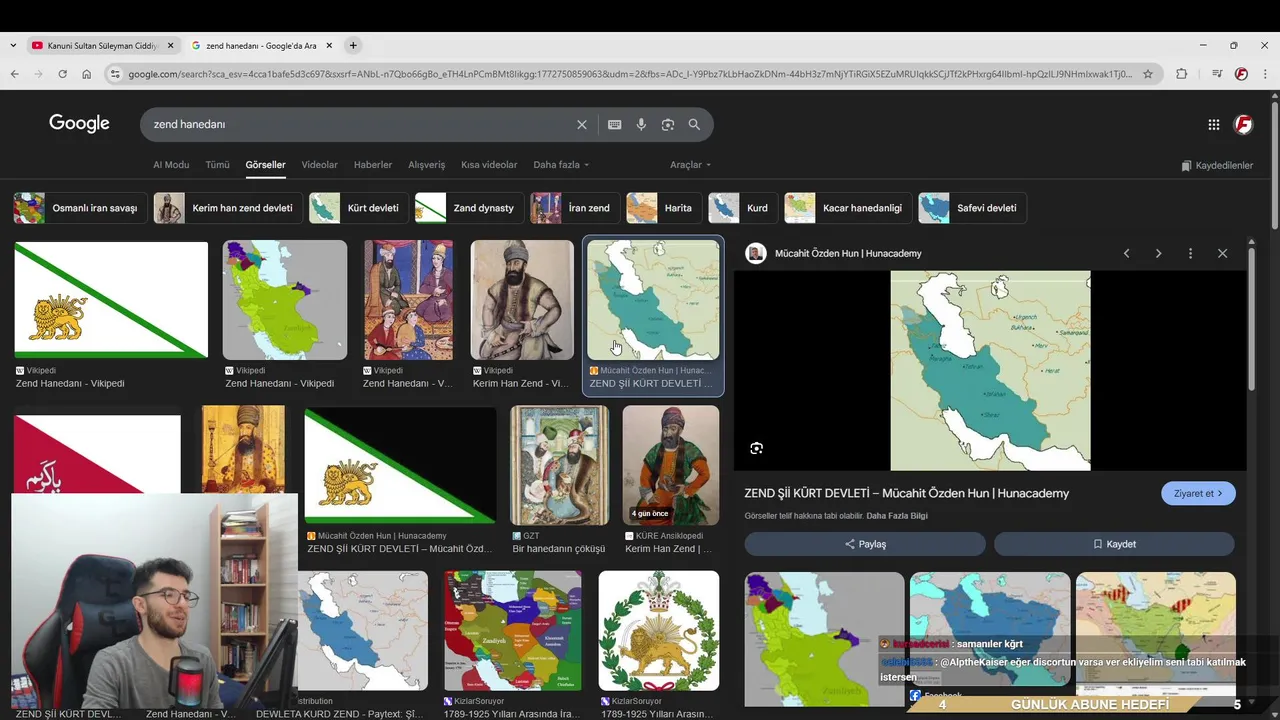The height and width of the screenshot is (720, 1280).
Task: Click the Paylaş share button
Action: coord(865,544)
